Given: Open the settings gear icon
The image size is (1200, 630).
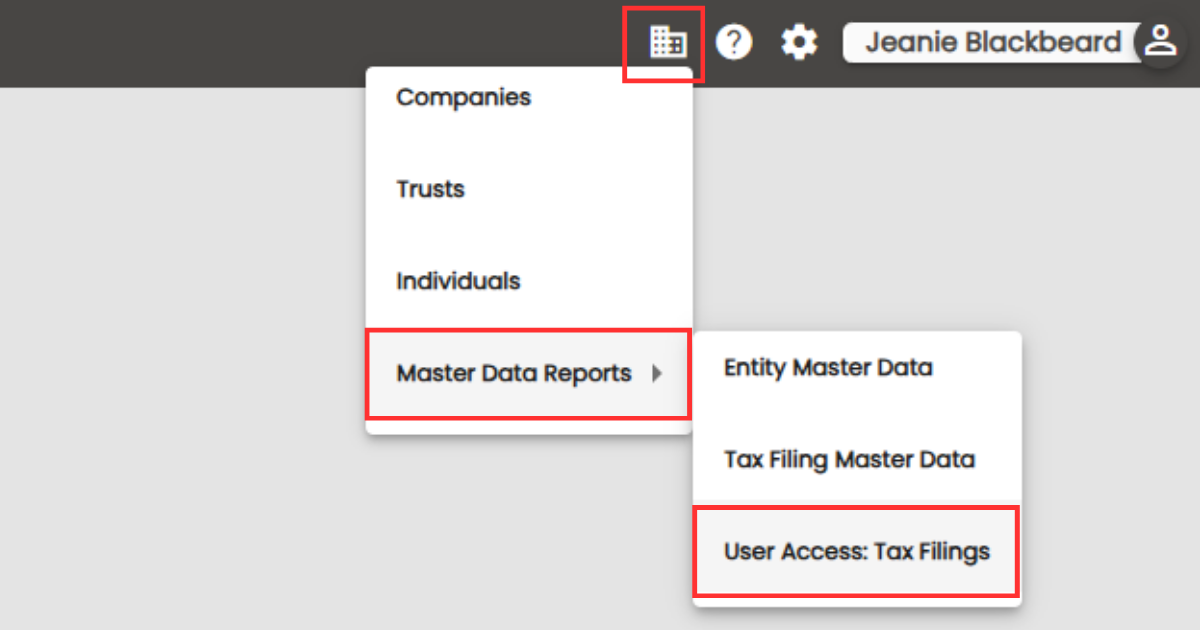Looking at the screenshot, I should point(799,42).
